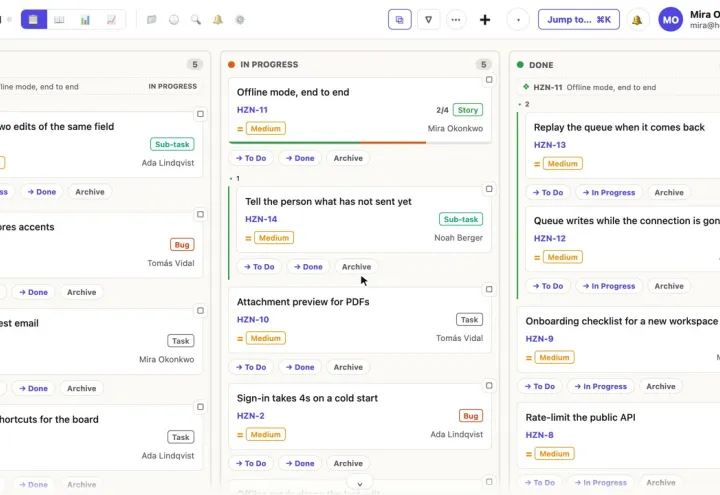Open the line chart view tab

click(111, 20)
